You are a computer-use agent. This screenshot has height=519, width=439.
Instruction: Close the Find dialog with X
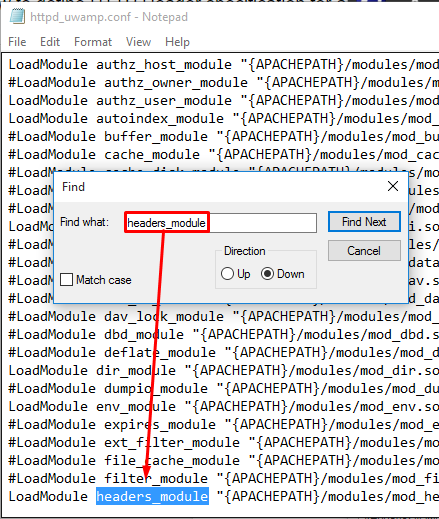point(393,186)
